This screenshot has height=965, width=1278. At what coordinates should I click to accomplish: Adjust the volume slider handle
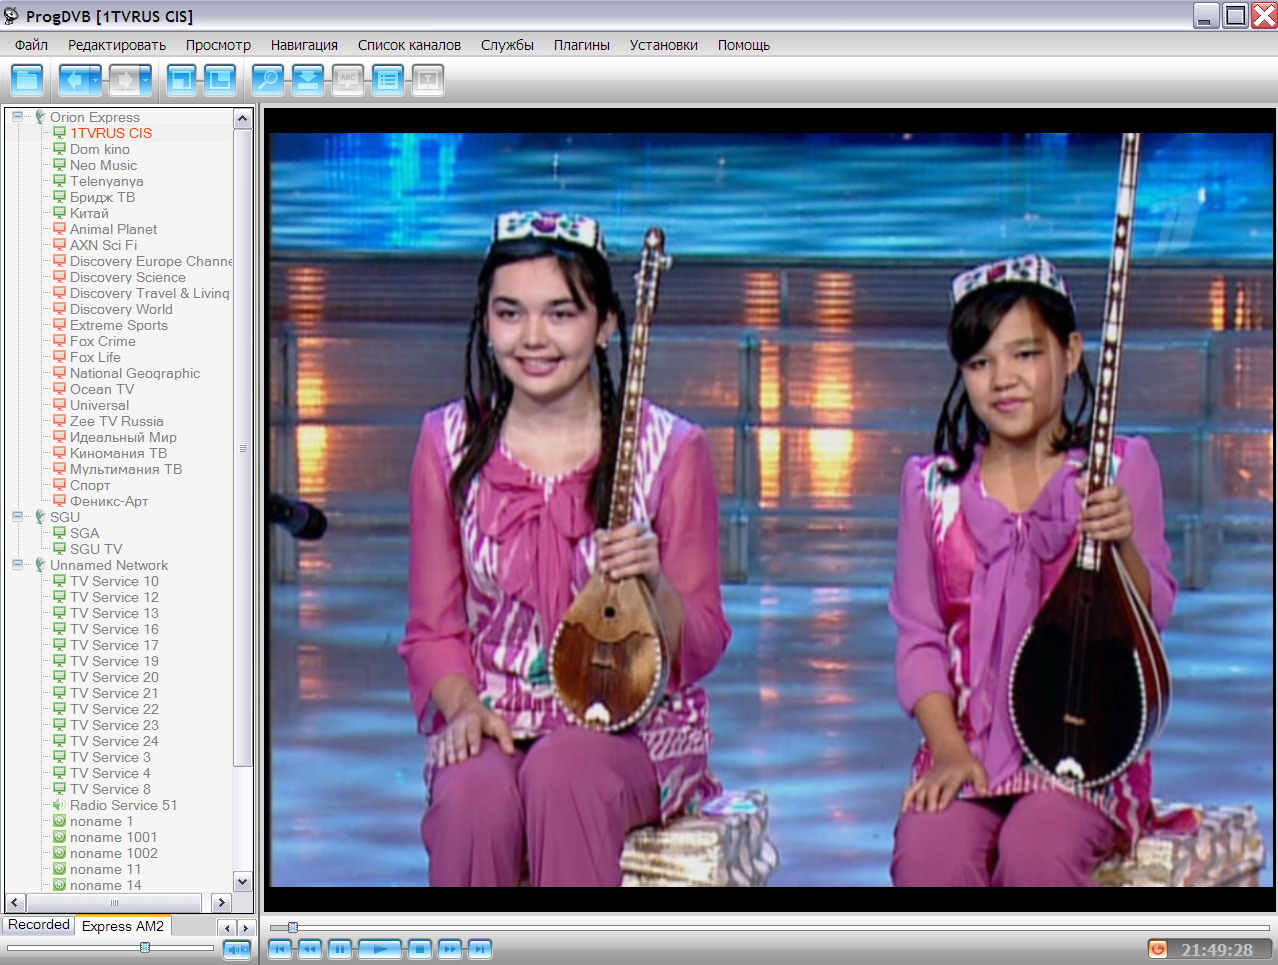145,947
